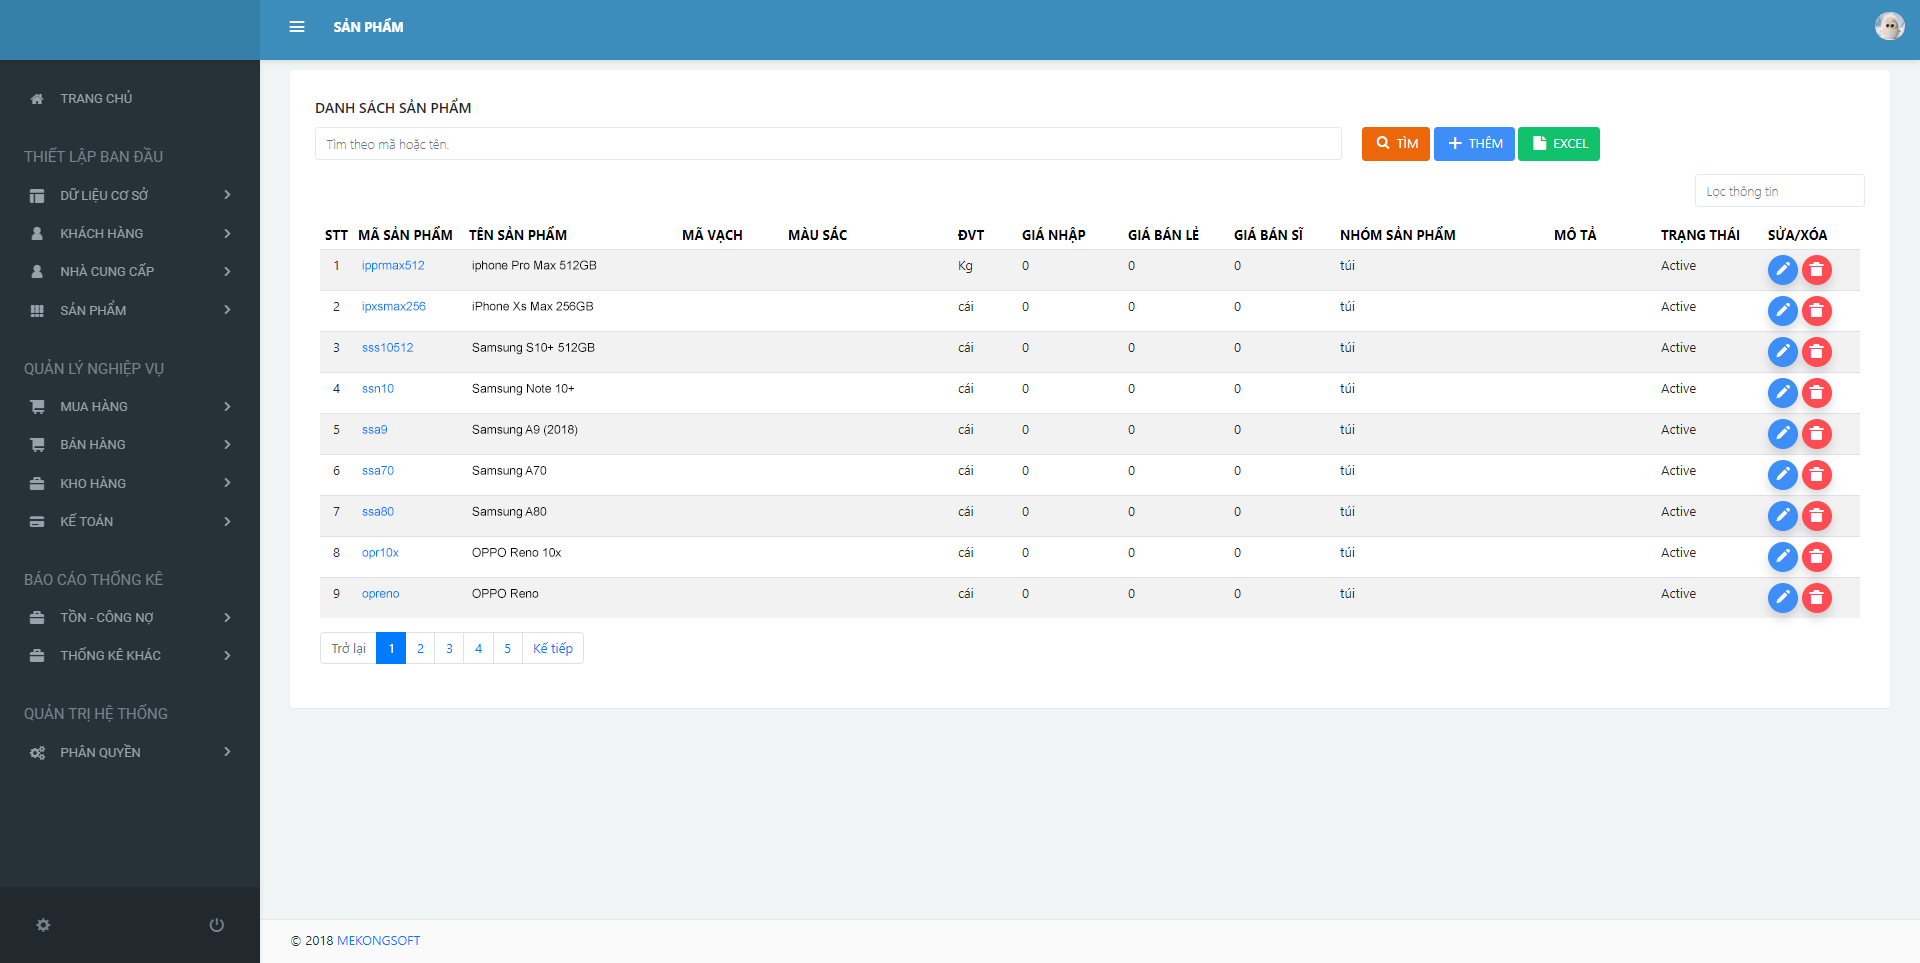Delete the opreno product row
1920x963 pixels.
(1817, 598)
